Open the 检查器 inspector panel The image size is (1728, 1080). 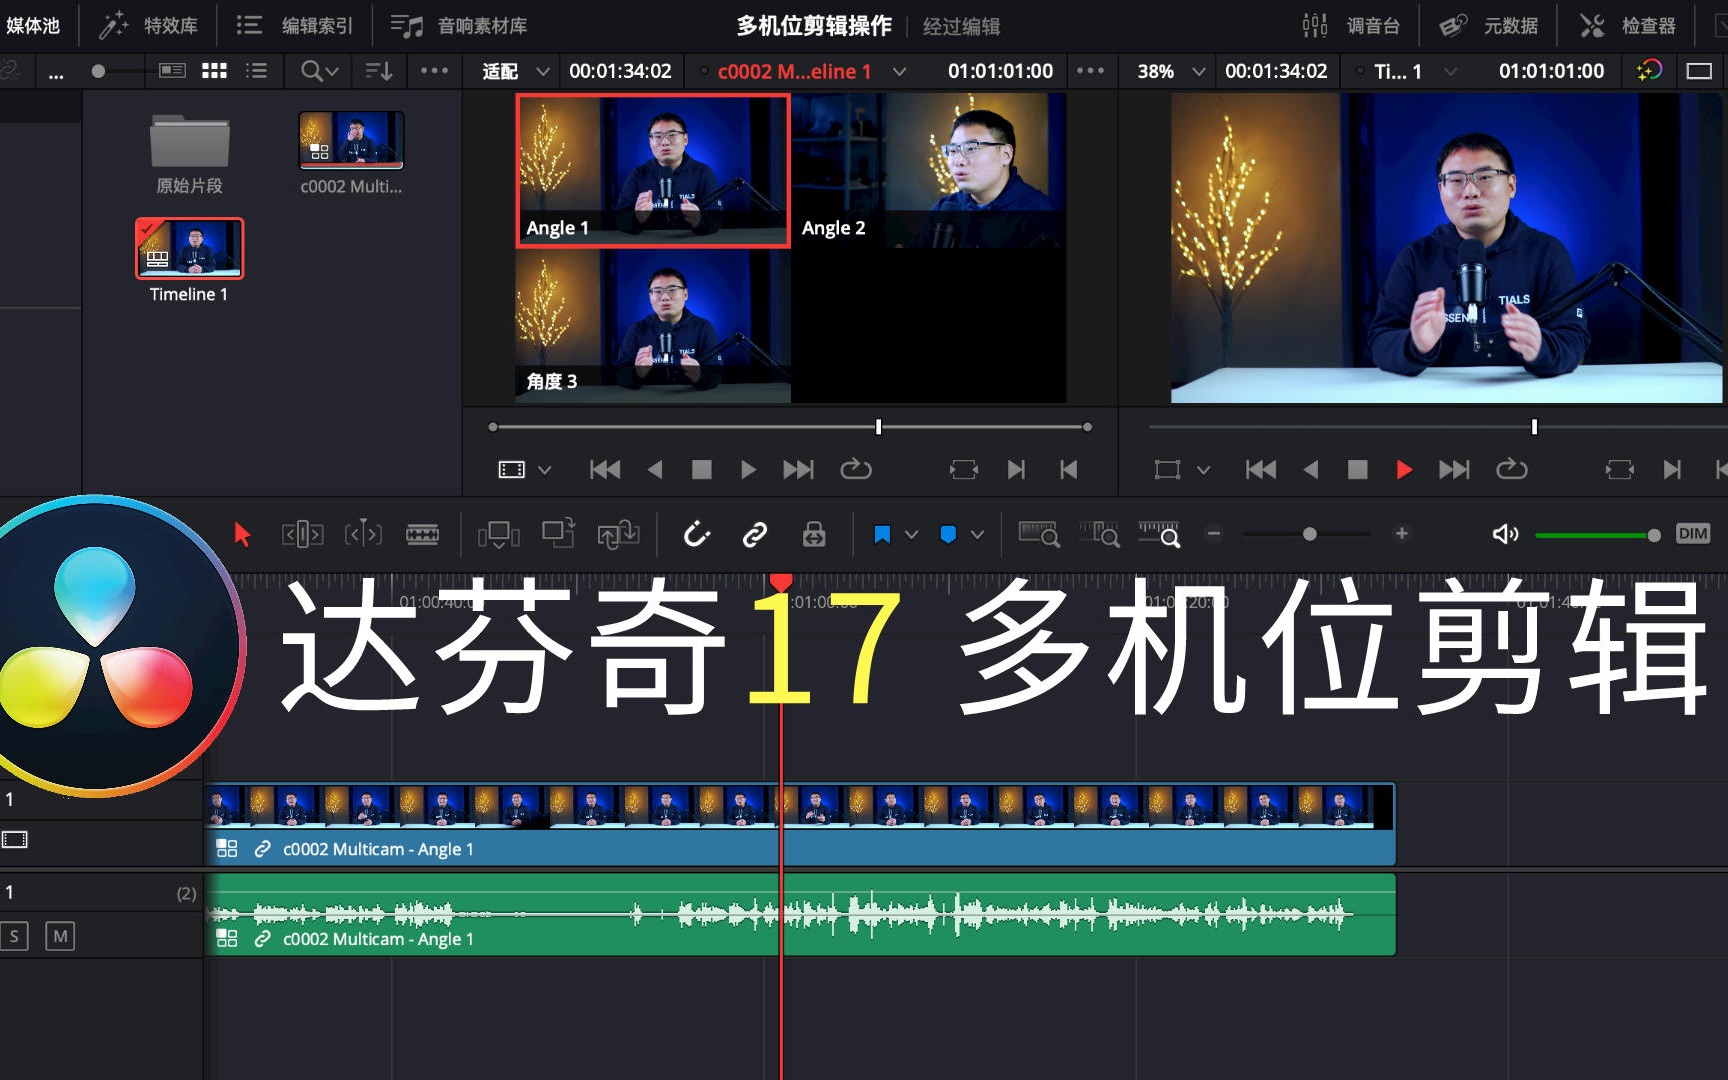point(1627,25)
